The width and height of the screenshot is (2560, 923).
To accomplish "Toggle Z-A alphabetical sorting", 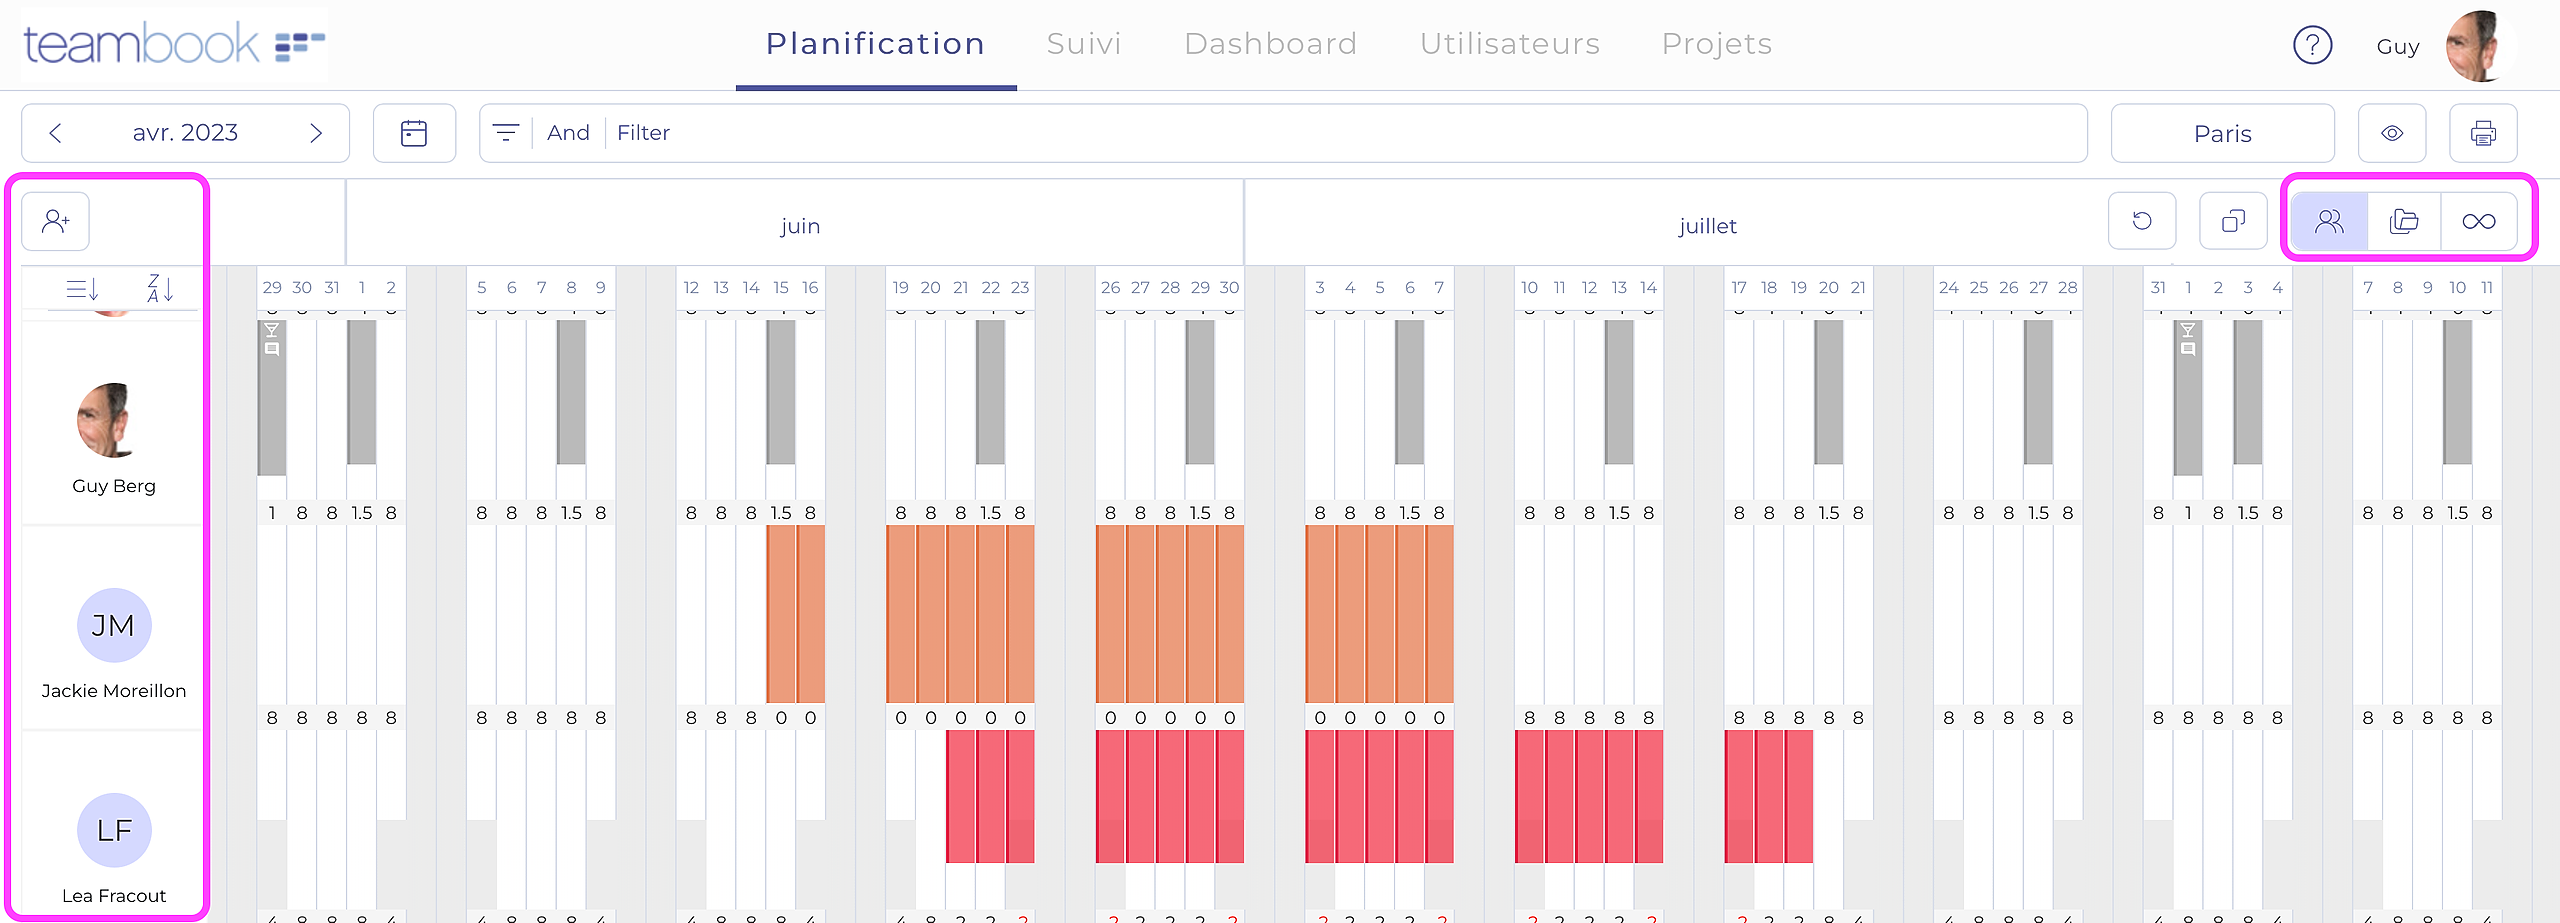I will coord(158,288).
